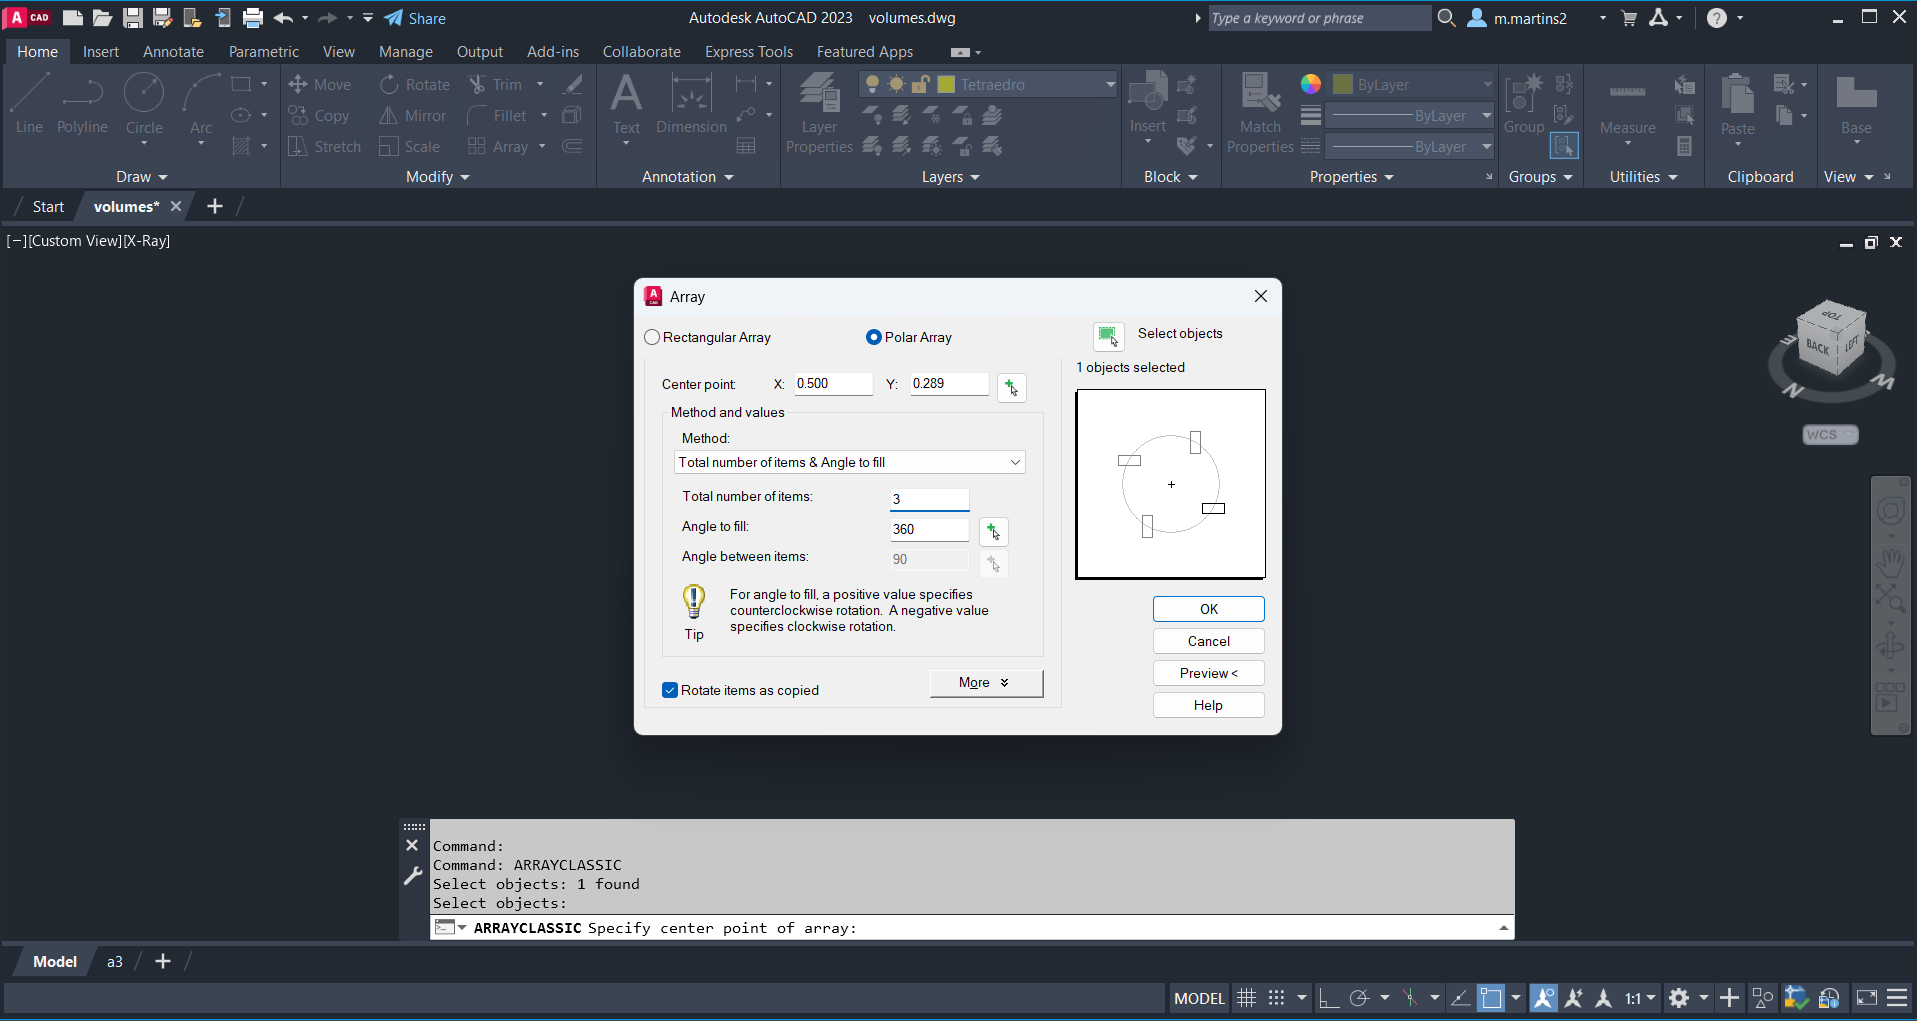1917x1021 pixels.
Task: Click the Preview button in the dialog
Action: click(1208, 673)
